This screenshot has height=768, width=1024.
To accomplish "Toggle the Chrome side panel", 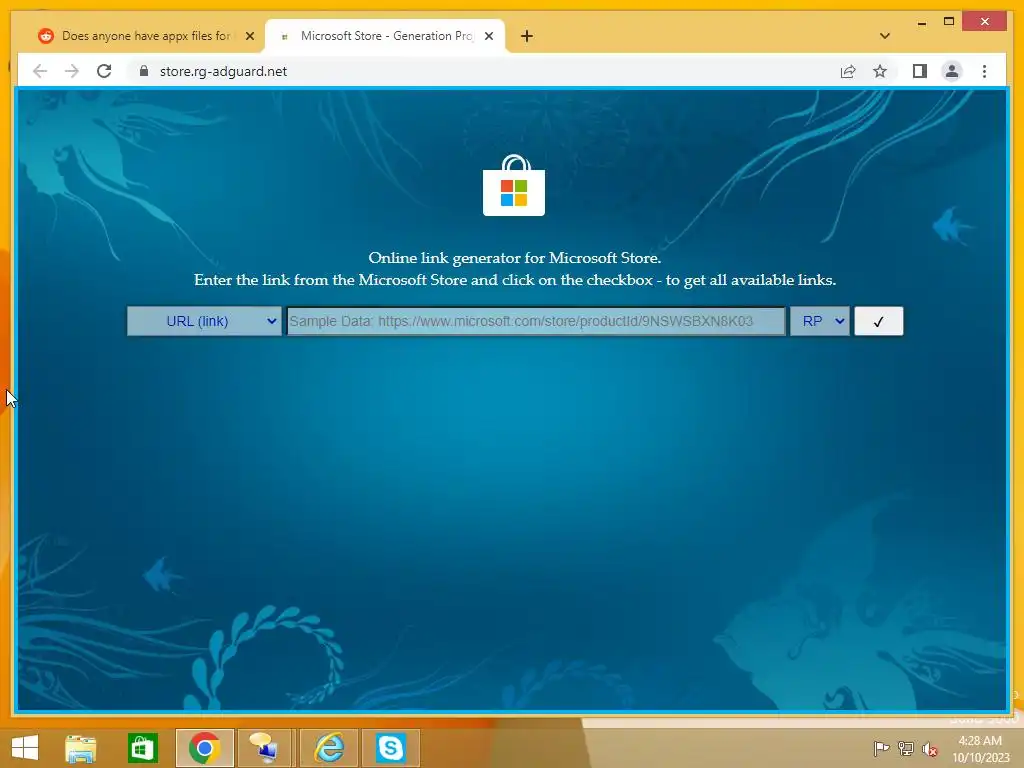I will [x=920, y=71].
